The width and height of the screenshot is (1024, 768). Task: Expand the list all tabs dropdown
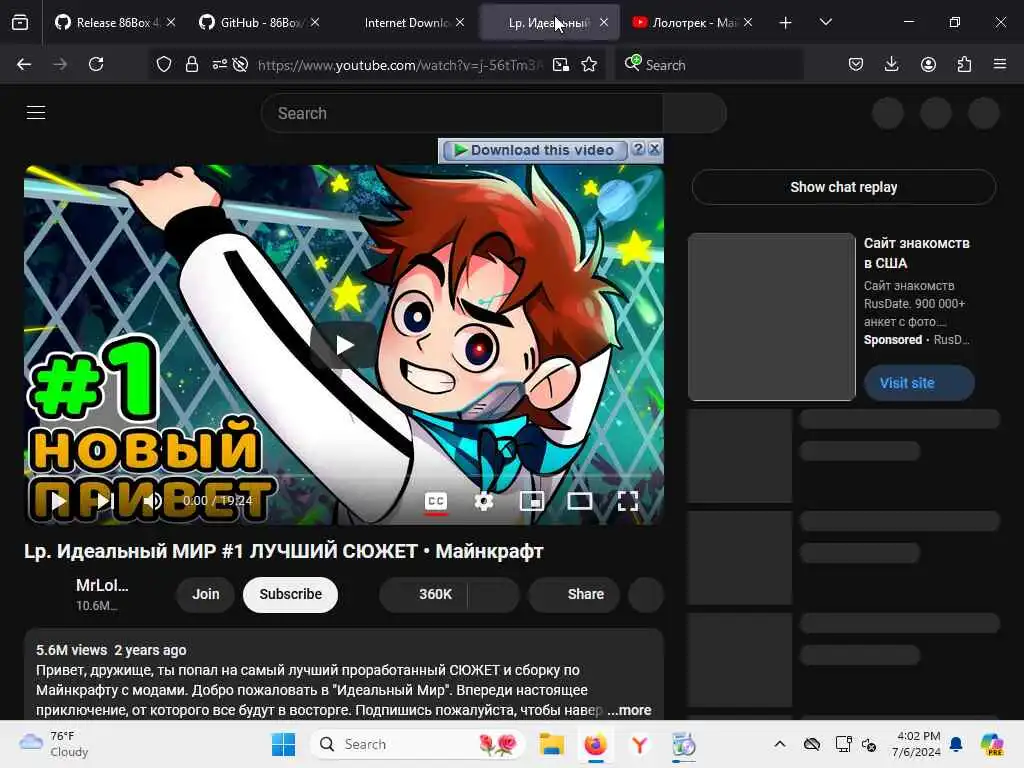pos(825,22)
